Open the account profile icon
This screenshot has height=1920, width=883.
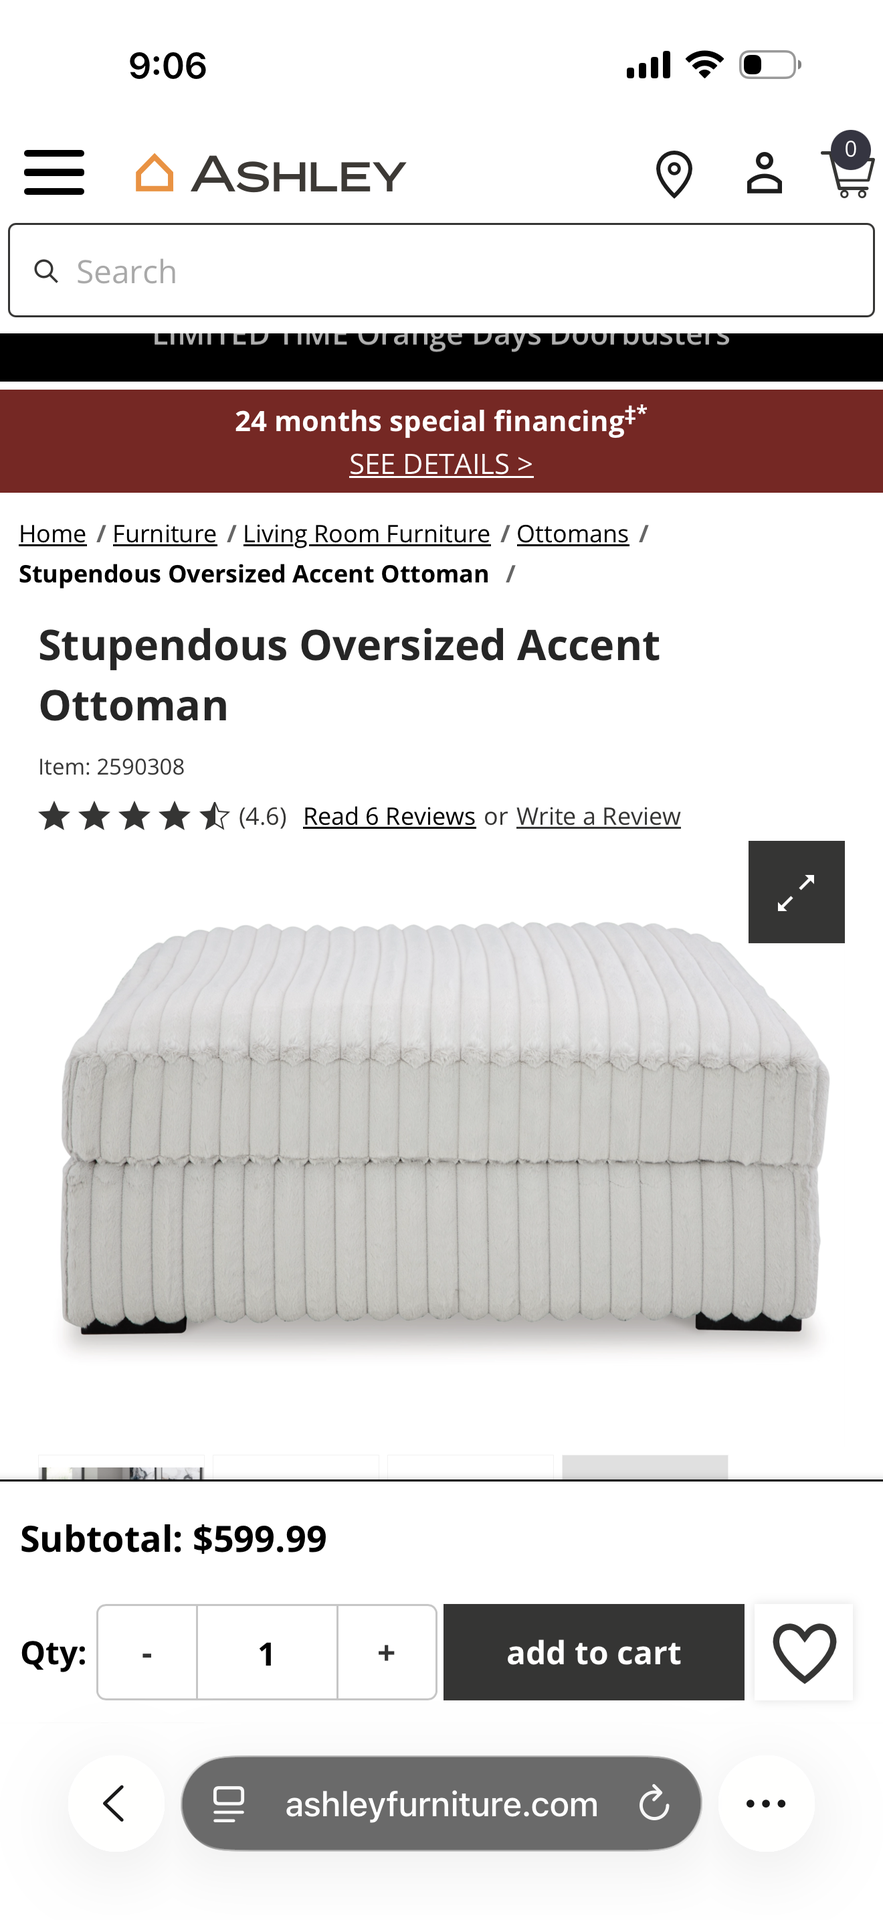click(765, 173)
